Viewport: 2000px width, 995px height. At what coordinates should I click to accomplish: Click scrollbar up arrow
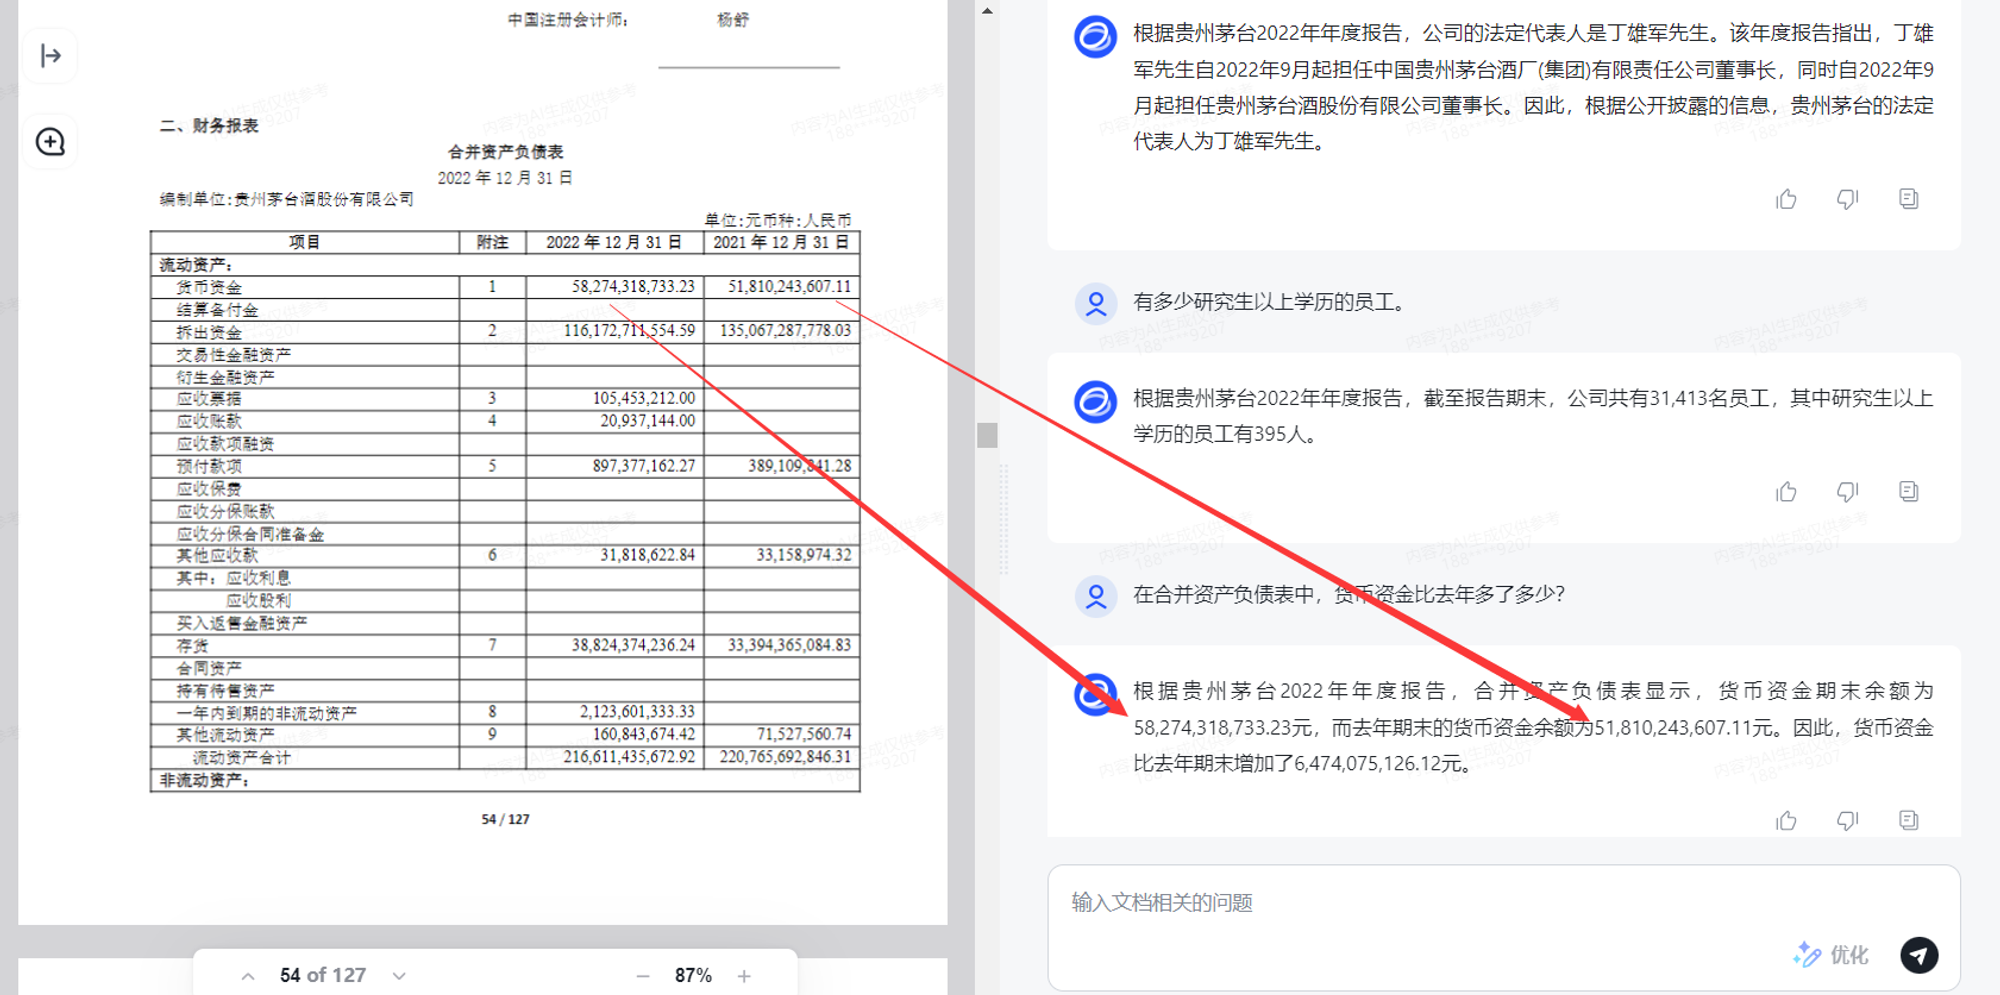pos(987,11)
